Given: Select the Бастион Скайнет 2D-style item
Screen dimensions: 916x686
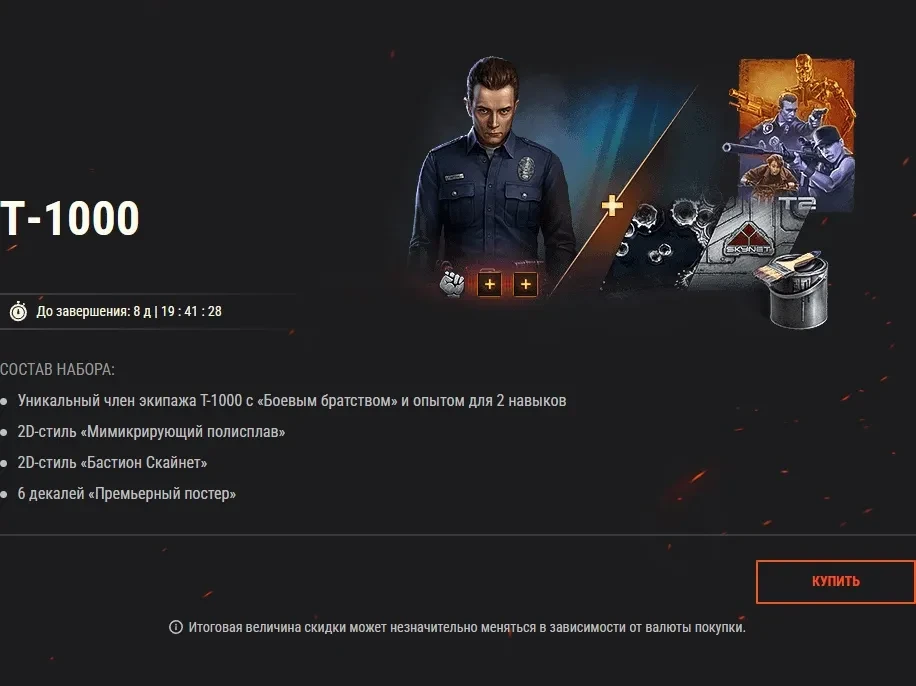Looking at the screenshot, I should click(112, 463).
